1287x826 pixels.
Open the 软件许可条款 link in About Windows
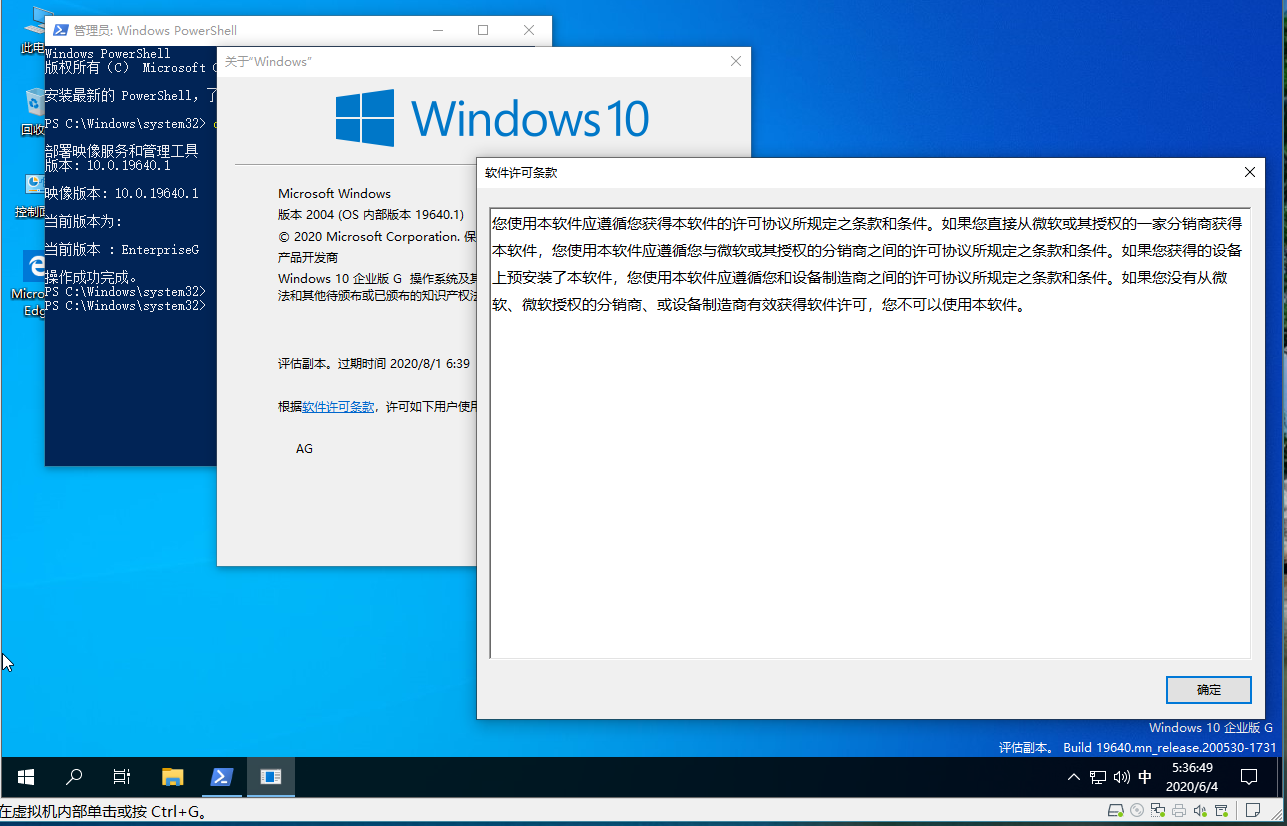[x=338, y=407]
